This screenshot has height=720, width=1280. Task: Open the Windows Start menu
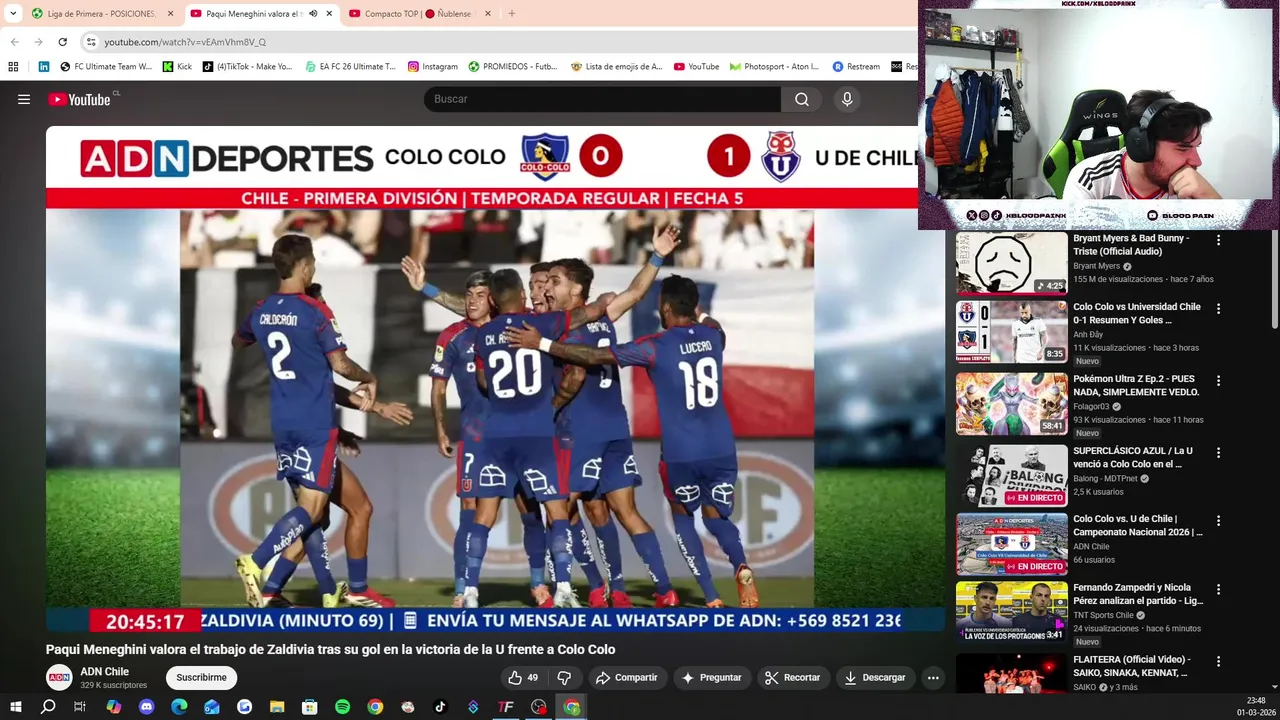[15, 707]
